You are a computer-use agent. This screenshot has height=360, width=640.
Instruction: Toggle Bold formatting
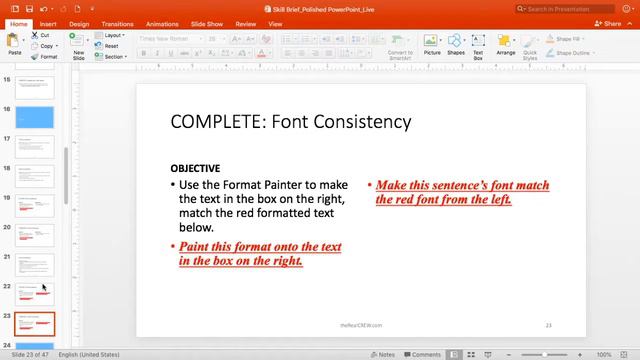[144, 53]
